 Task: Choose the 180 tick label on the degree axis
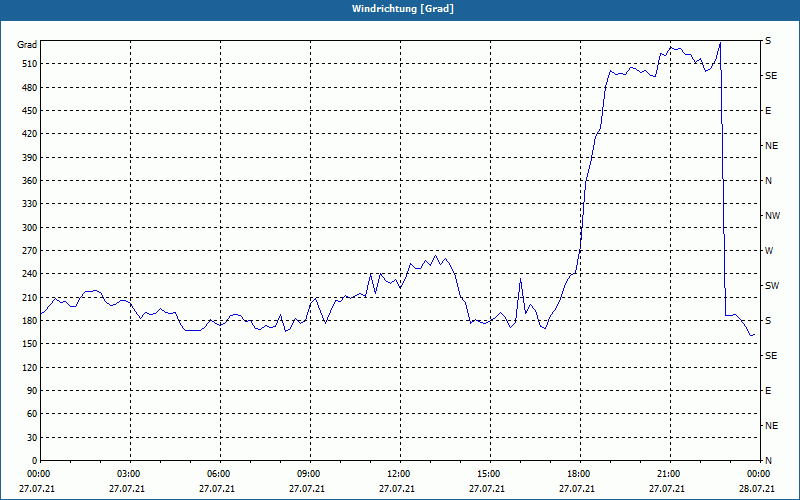coord(29,321)
